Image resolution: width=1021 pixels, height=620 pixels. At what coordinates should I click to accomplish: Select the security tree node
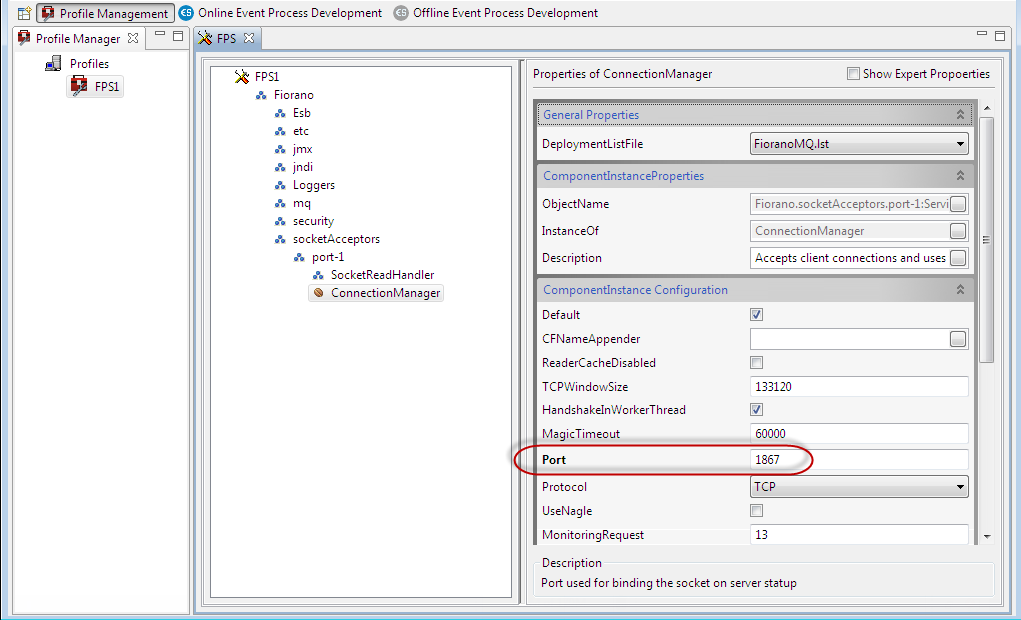pyautogui.click(x=313, y=221)
